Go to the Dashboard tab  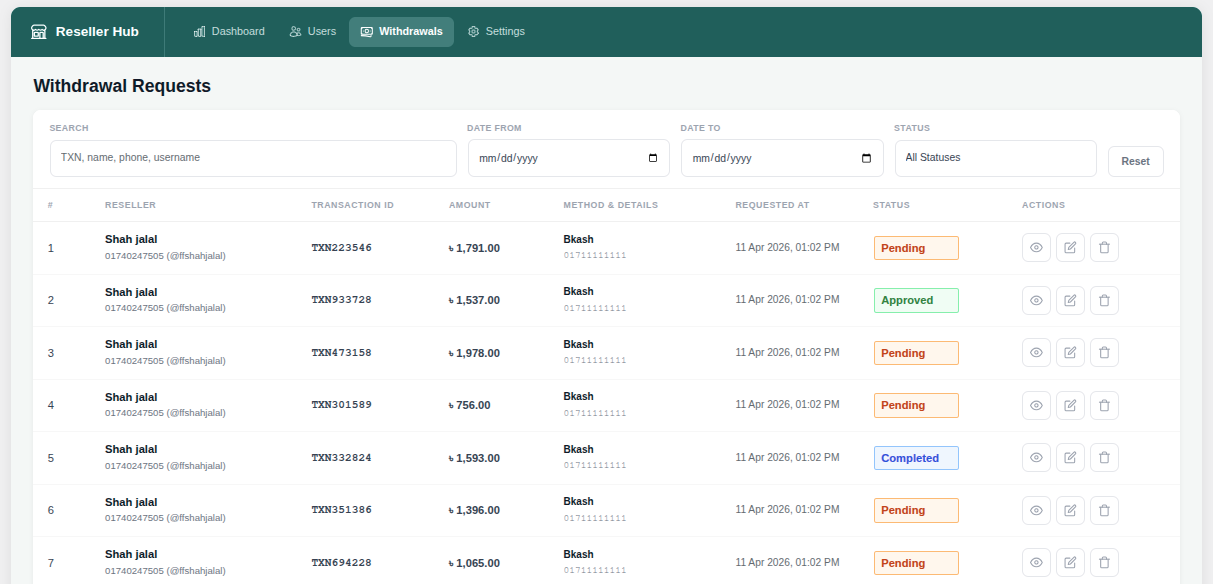tap(229, 32)
